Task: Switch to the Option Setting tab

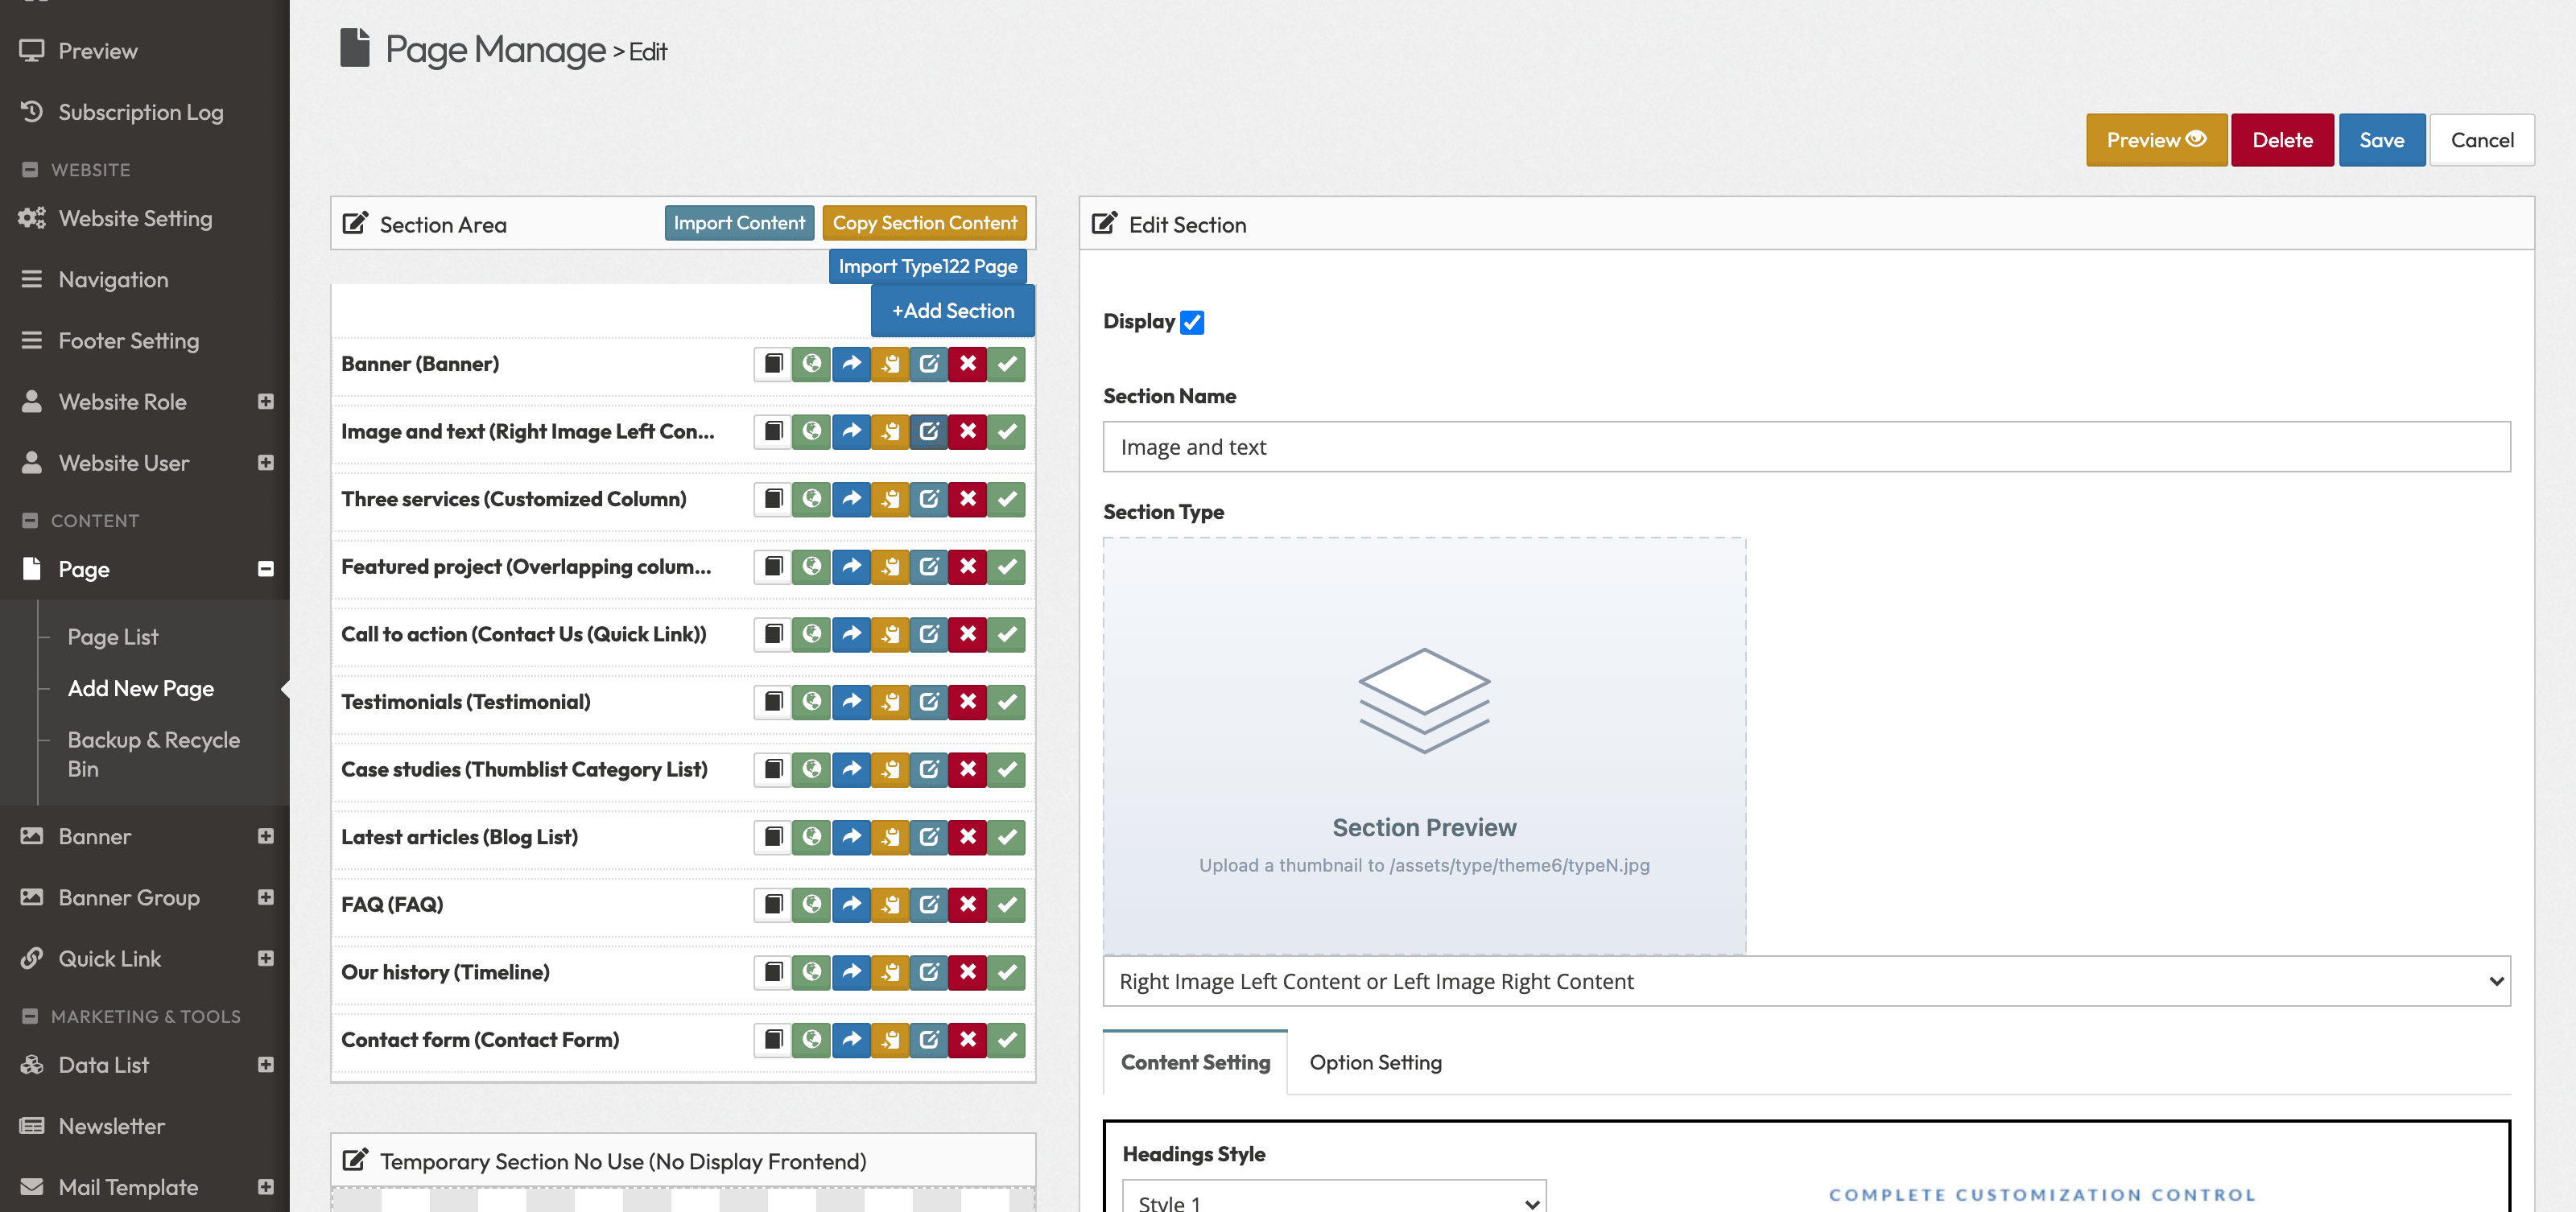Action: pos(1375,1062)
